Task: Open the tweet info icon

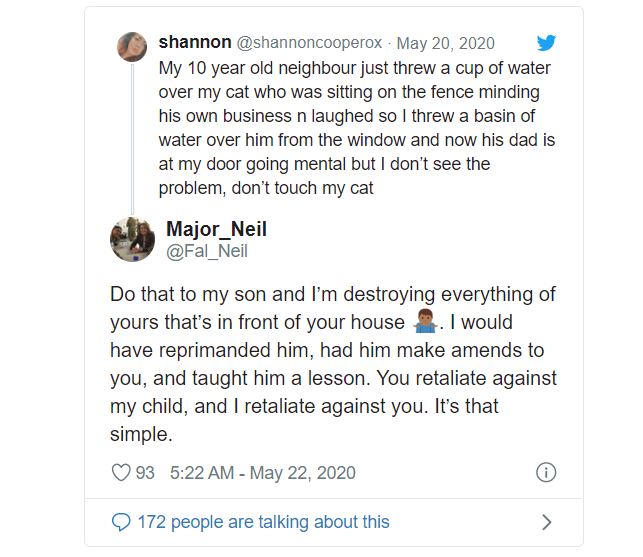Action: pyautogui.click(x=546, y=473)
